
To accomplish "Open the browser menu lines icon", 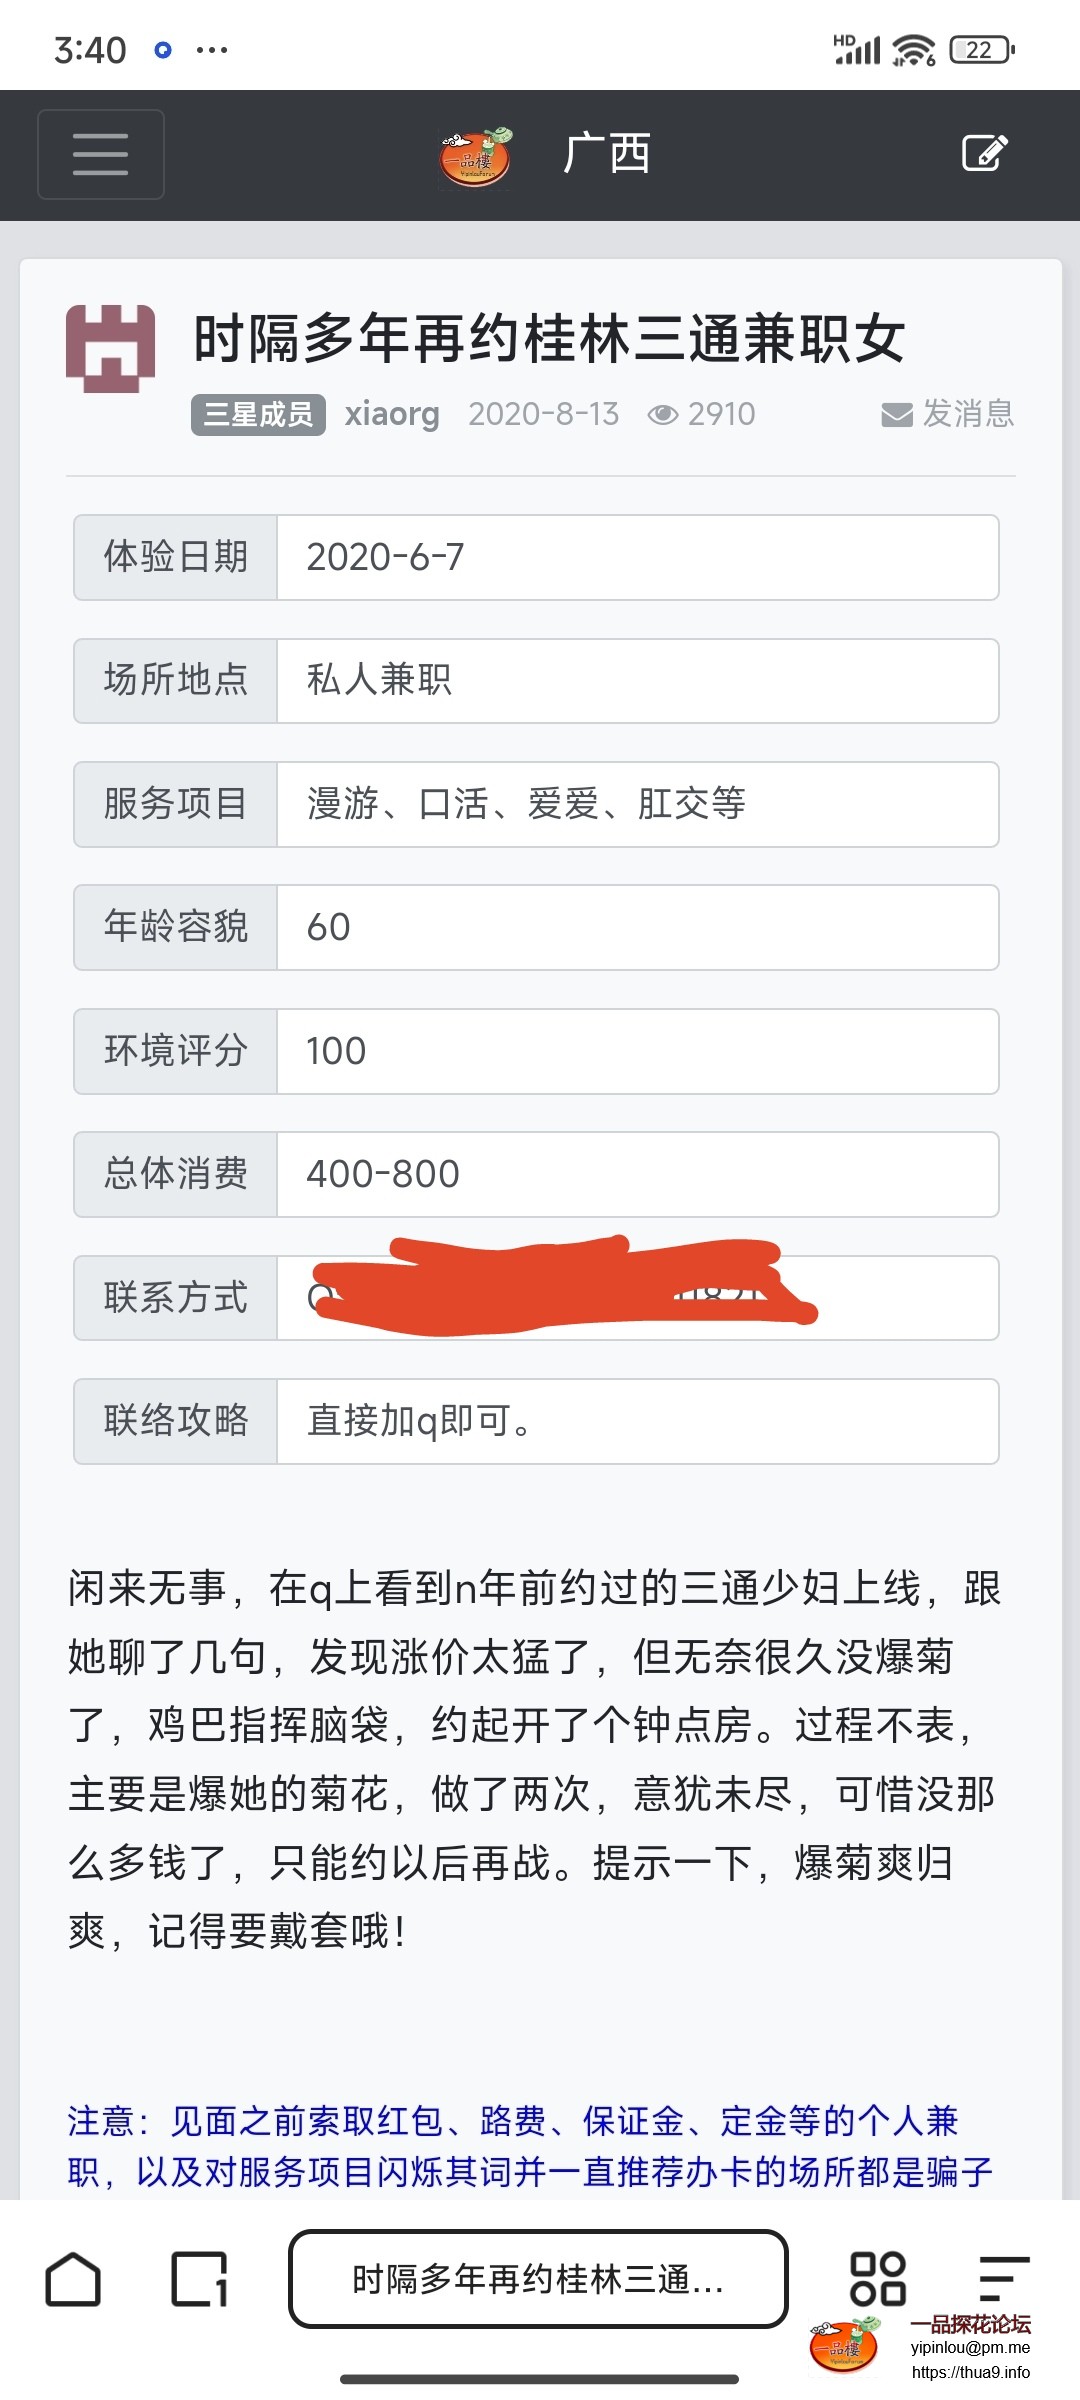I will tap(1003, 2279).
